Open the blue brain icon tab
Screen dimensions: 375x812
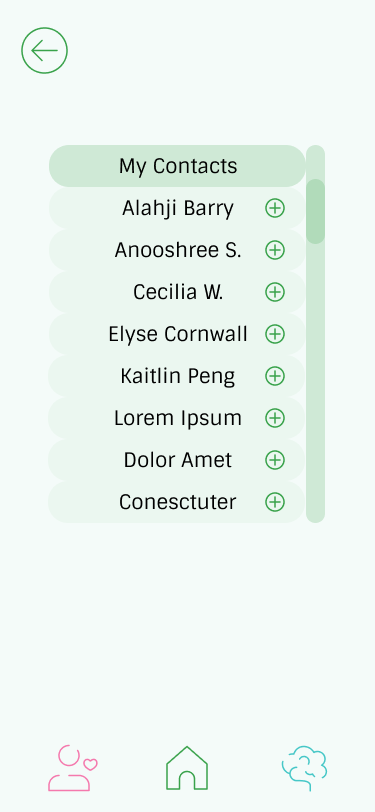click(305, 768)
